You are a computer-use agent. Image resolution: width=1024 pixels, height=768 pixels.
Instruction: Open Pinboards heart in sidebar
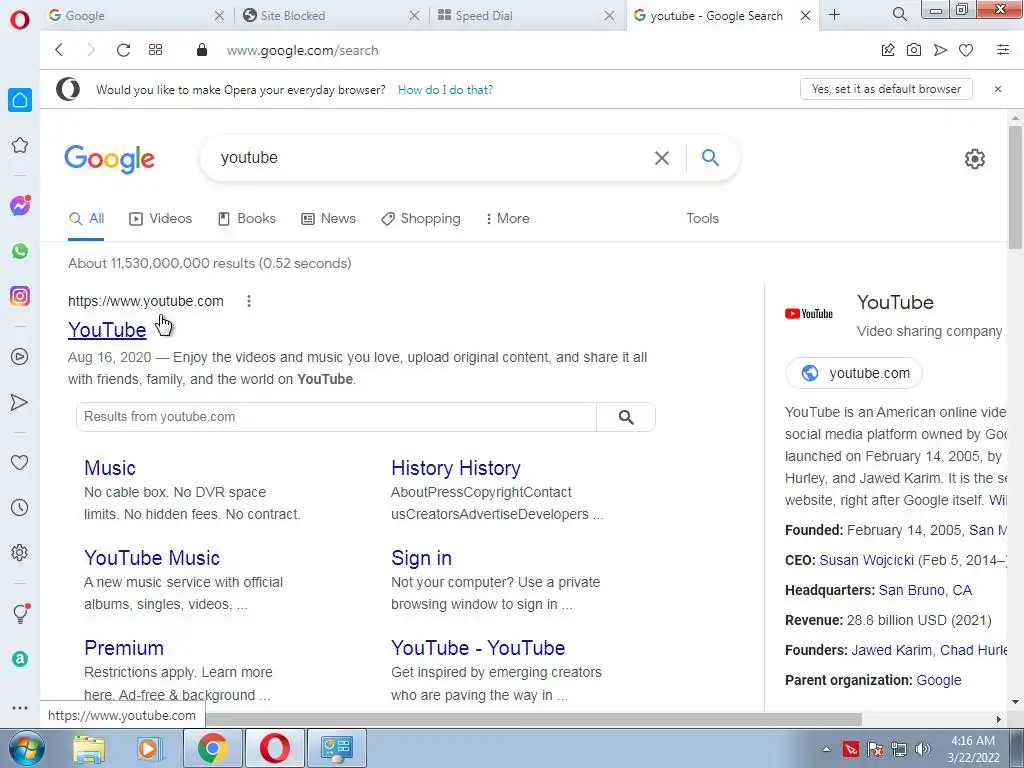coord(20,462)
